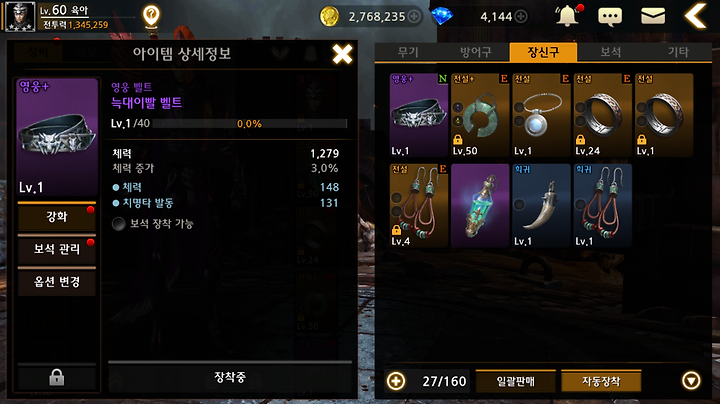Open the sort dropdown arrow at bottom right

[x=691, y=381]
